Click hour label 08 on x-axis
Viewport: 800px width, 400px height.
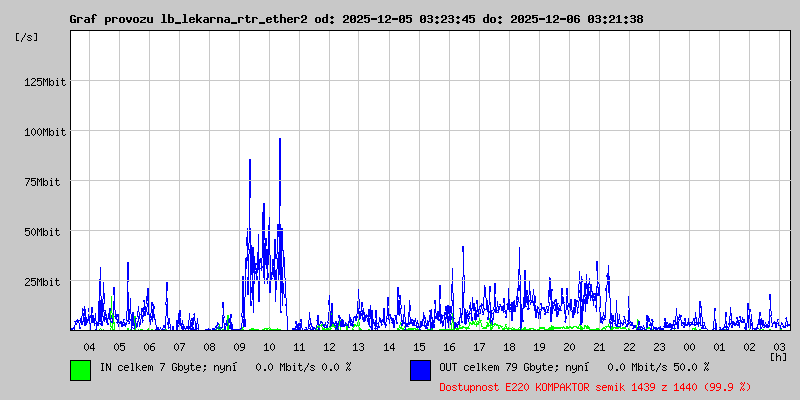(209, 347)
